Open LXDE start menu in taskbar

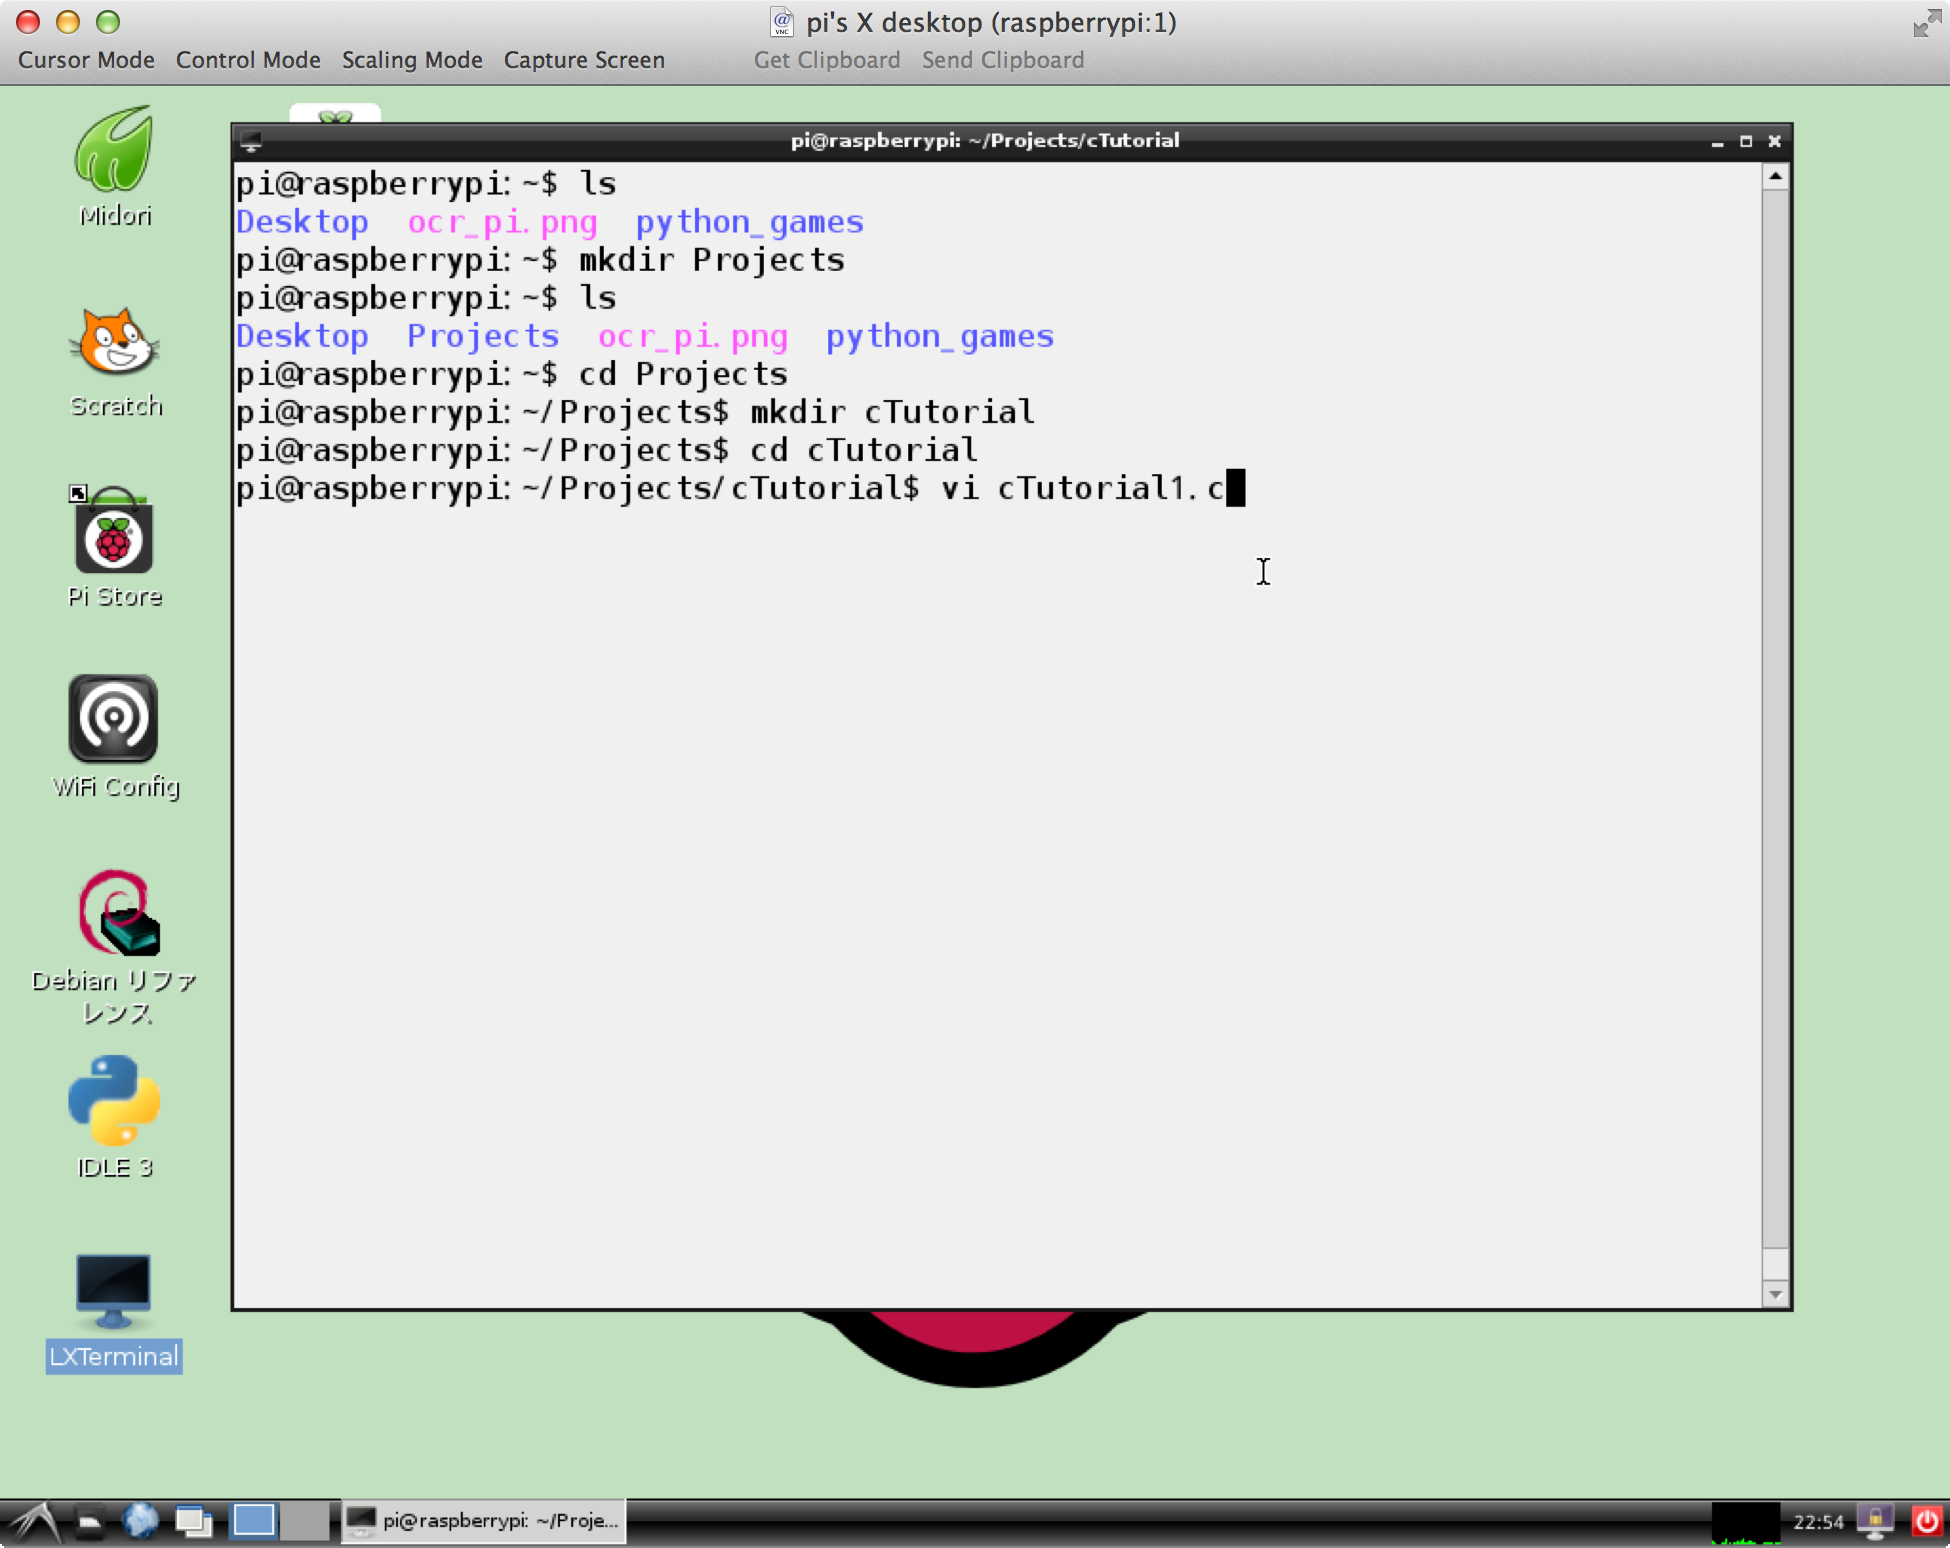click(x=34, y=1521)
